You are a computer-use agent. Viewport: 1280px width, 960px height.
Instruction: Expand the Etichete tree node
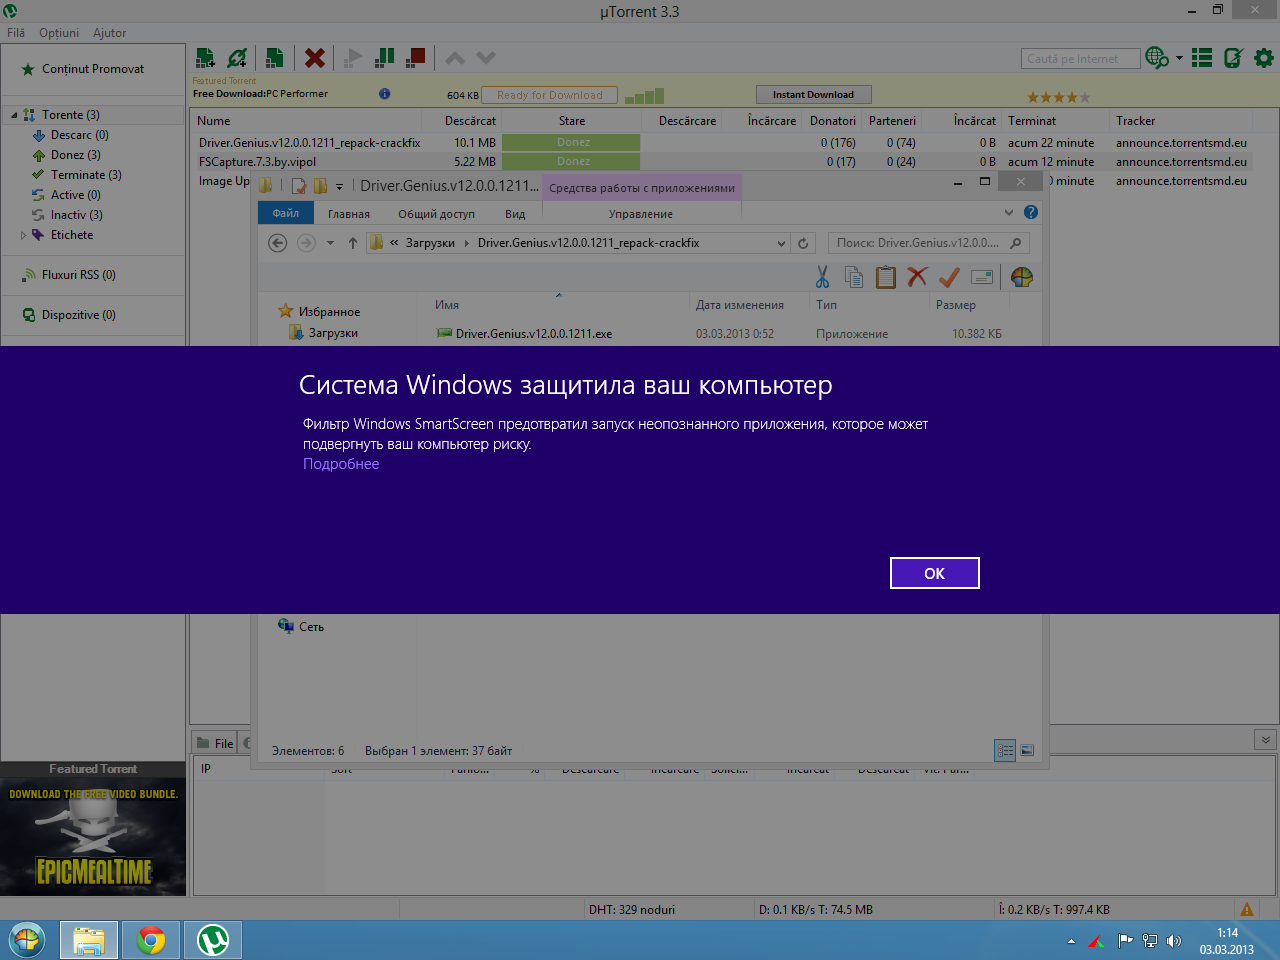[24, 235]
